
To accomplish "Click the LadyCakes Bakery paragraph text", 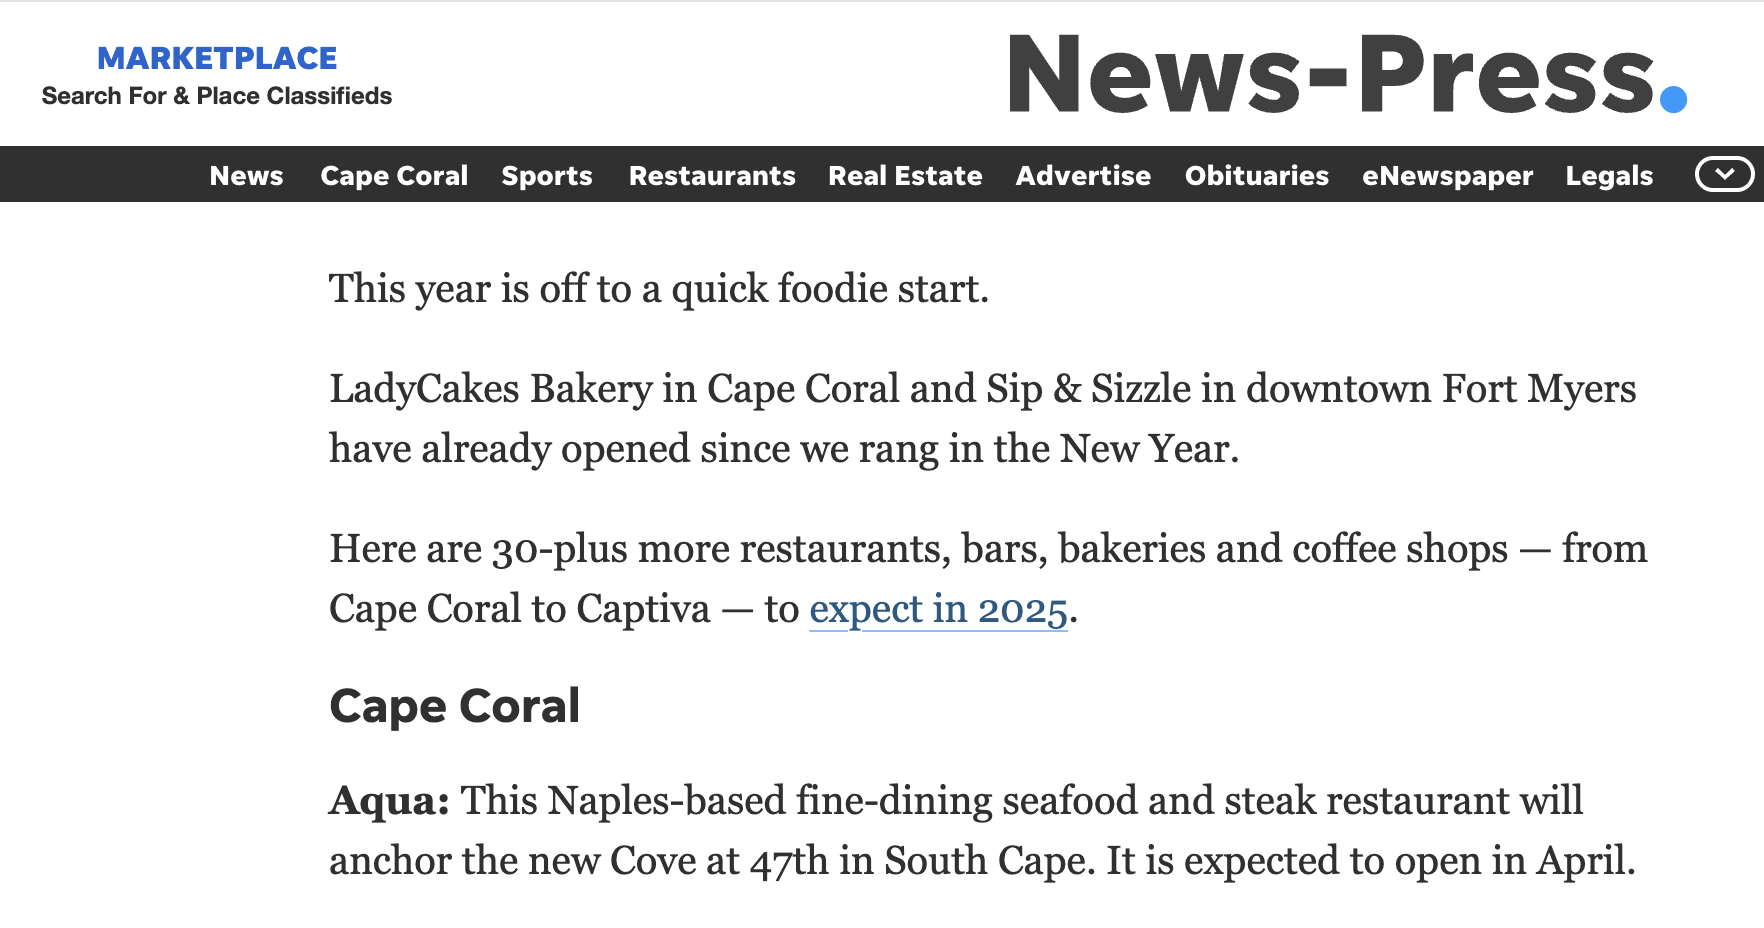I will pos(982,389).
